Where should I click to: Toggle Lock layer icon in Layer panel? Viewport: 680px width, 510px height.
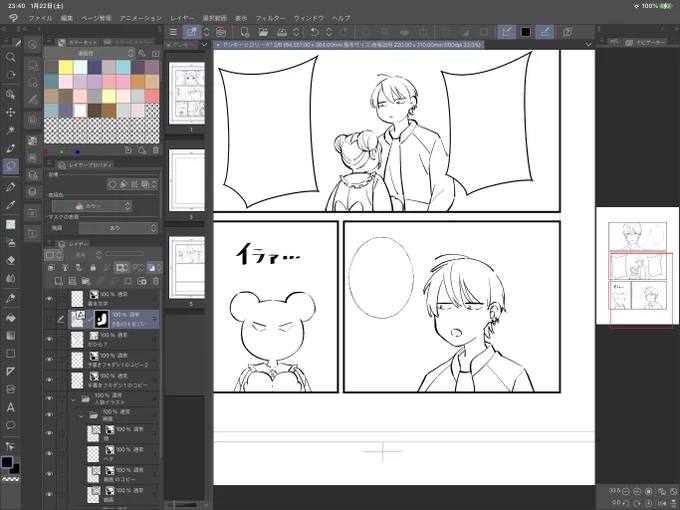pyautogui.click(x=93, y=268)
